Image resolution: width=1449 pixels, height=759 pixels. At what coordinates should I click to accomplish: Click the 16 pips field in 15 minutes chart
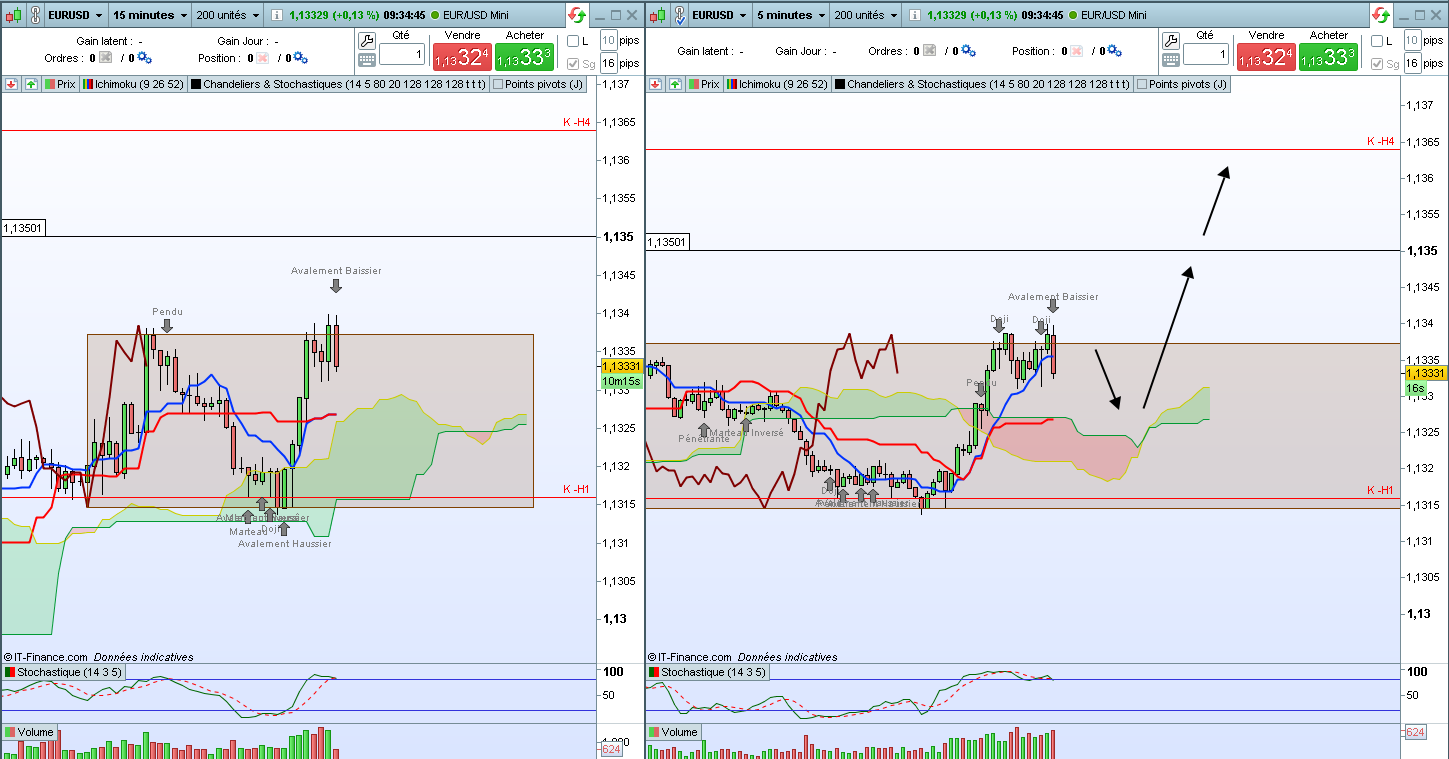[608, 64]
